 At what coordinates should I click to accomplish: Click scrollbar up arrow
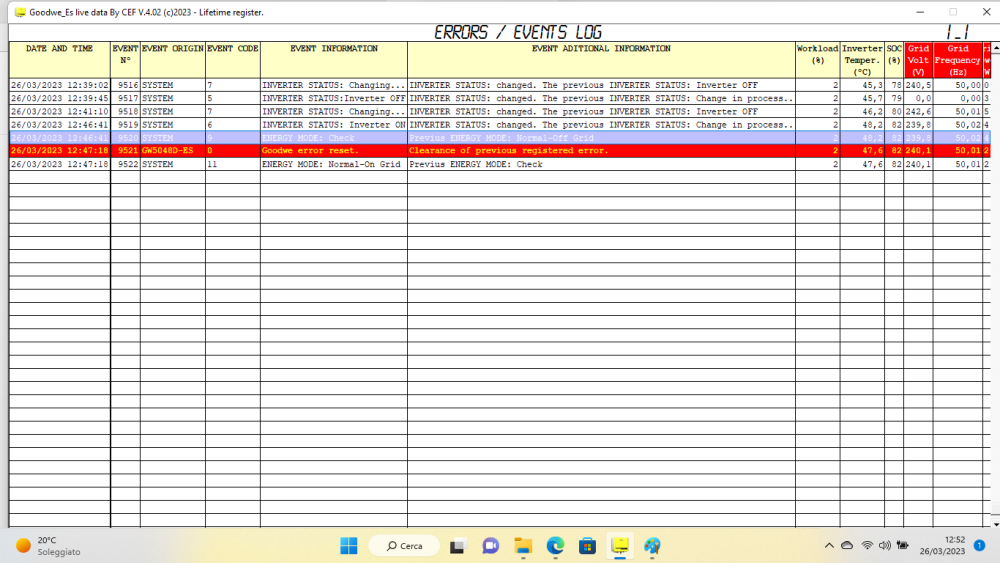pos(996,48)
